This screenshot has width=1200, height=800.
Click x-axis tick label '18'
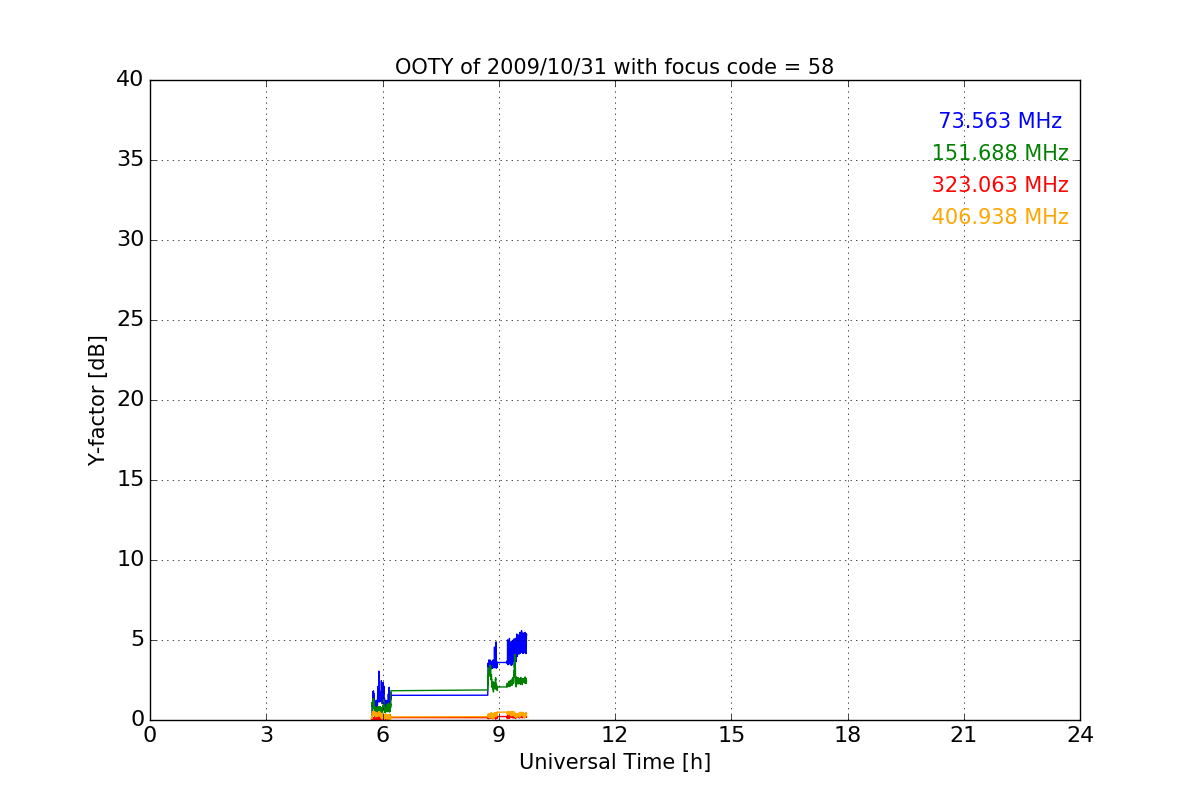click(x=848, y=735)
